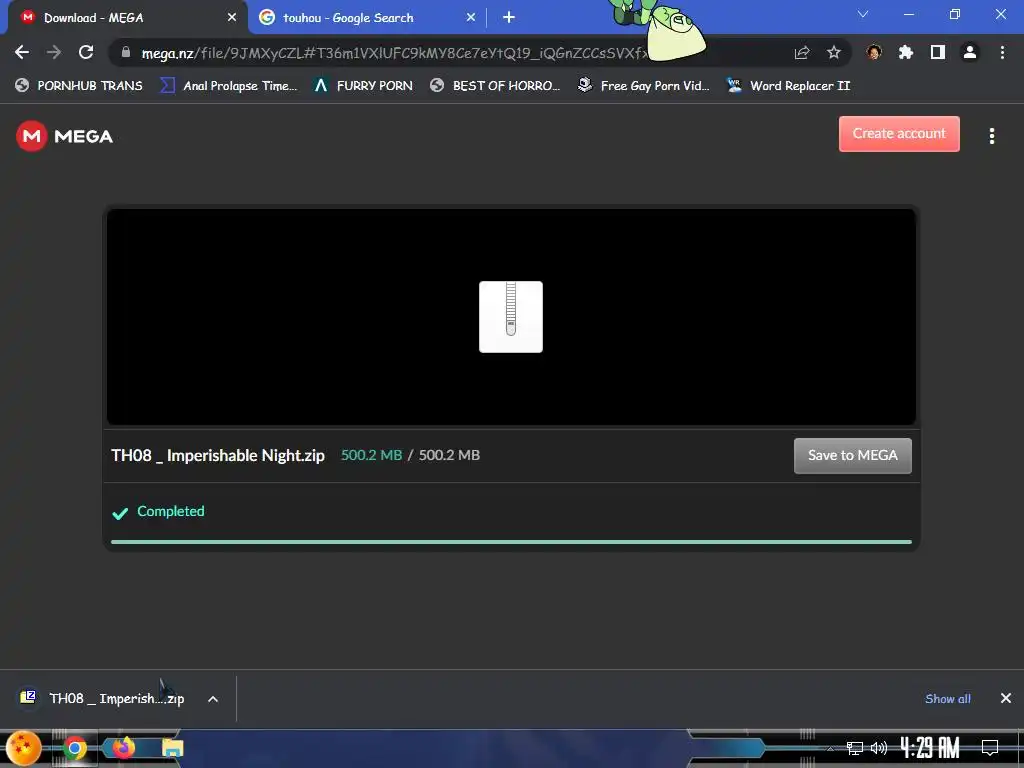Click the 500.2 MB downloaded size text

(372, 455)
